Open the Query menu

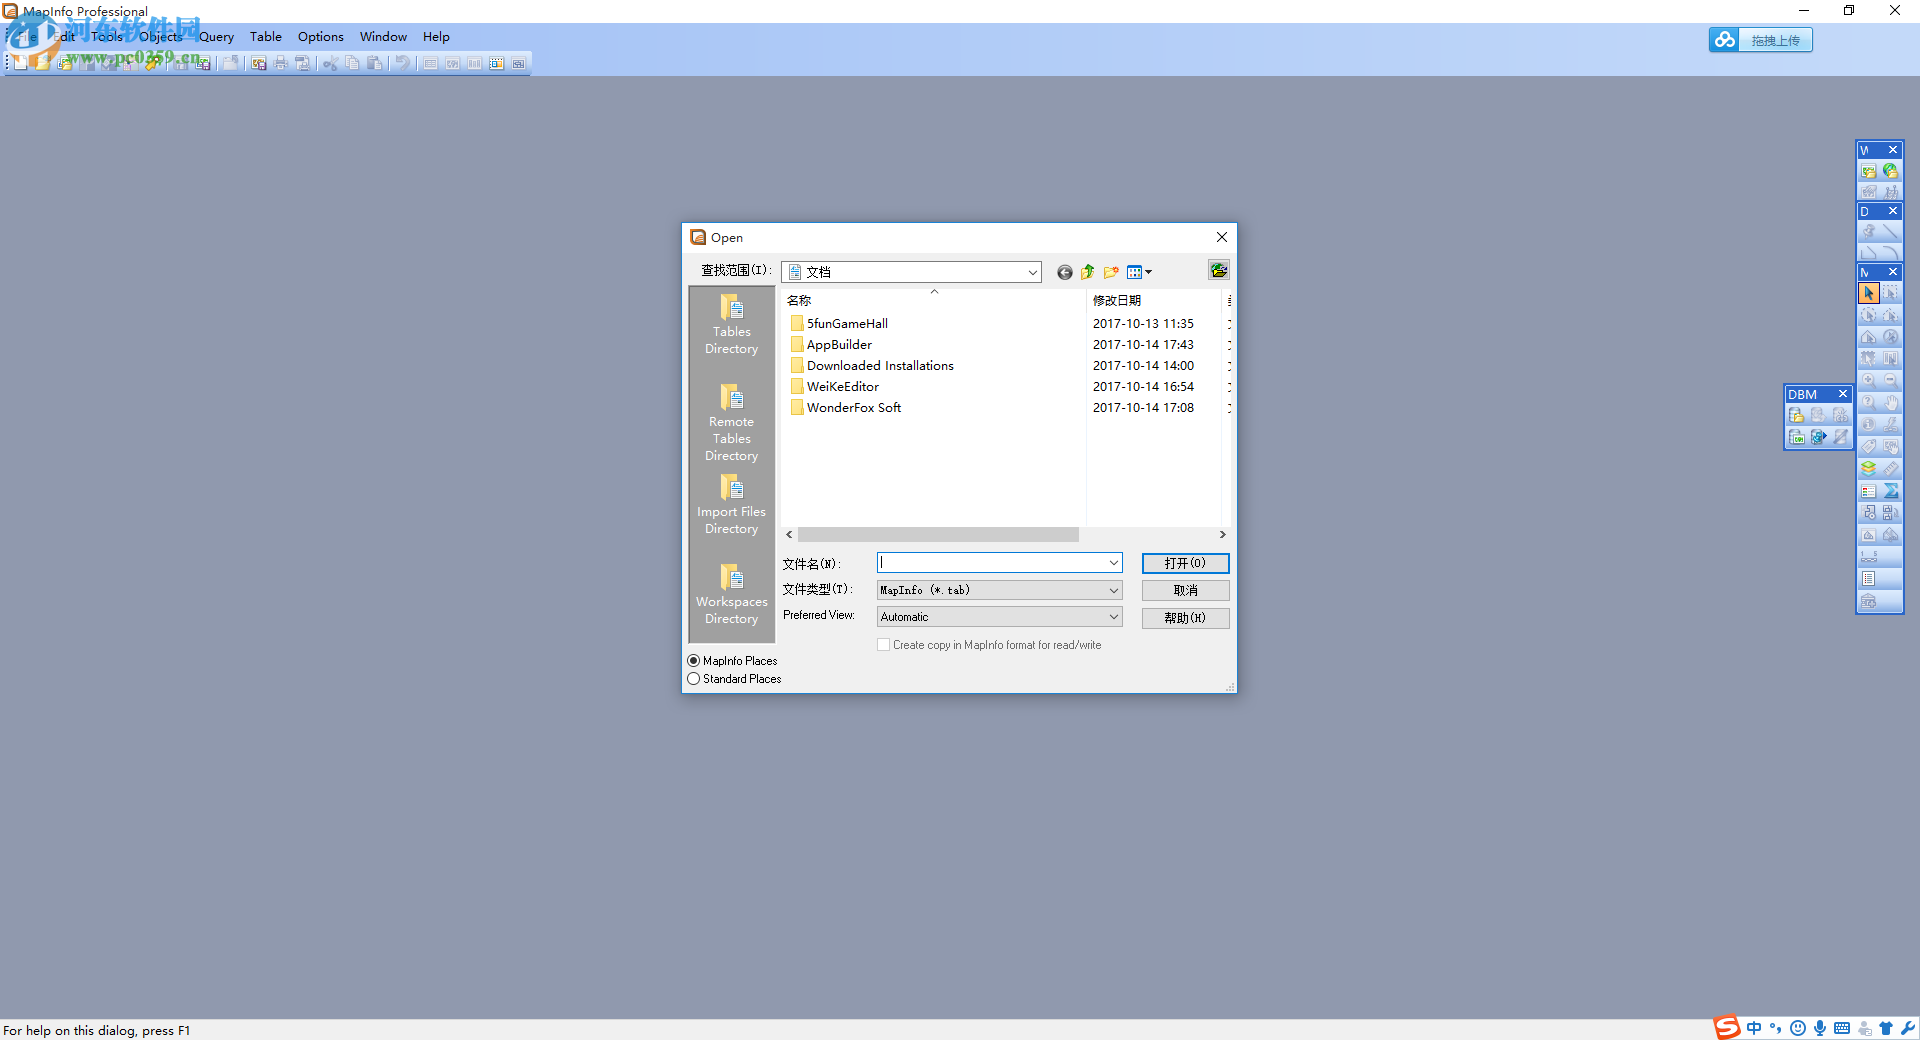point(216,36)
